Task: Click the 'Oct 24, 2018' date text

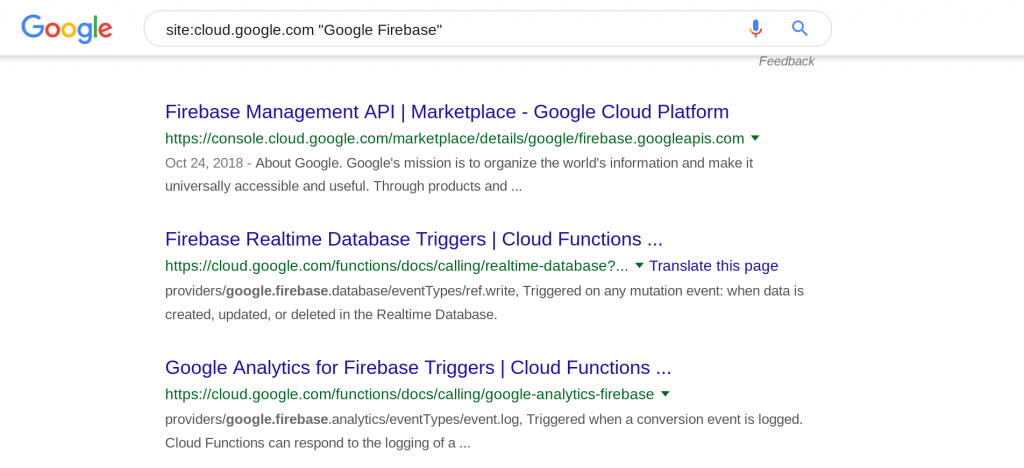Action: click(x=205, y=163)
